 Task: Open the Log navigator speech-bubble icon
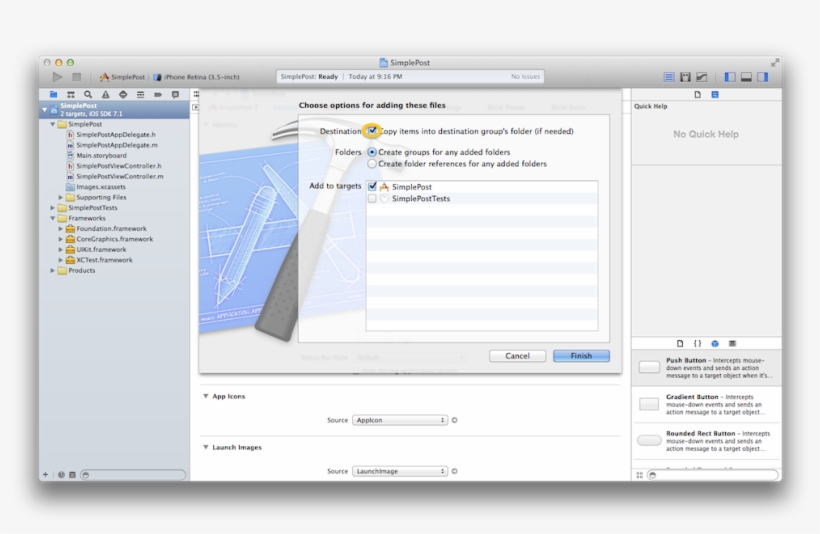click(175, 95)
